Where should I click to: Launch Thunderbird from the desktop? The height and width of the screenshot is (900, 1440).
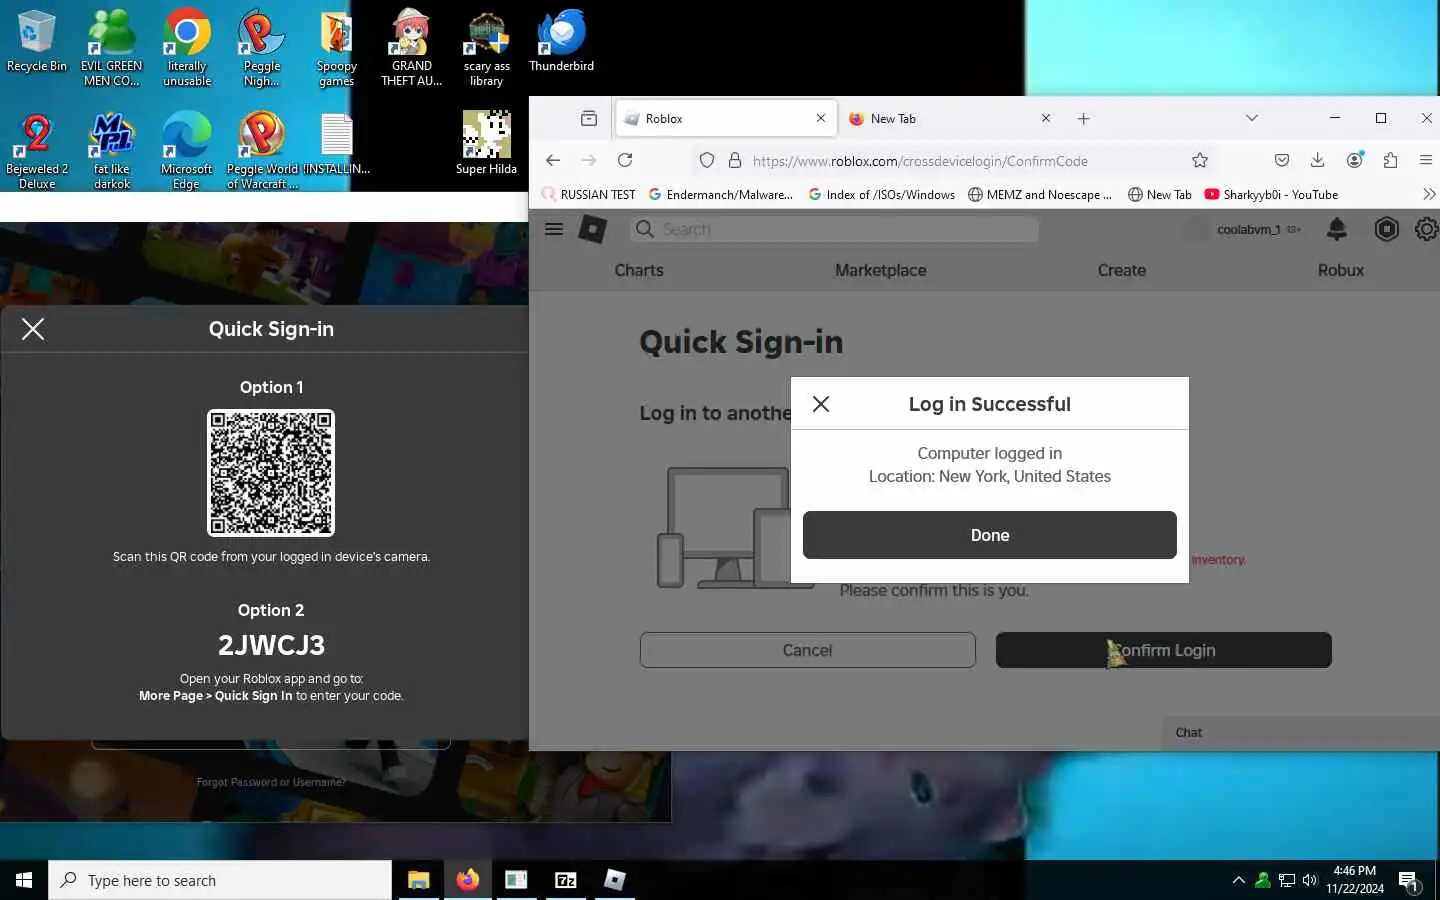click(x=561, y=42)
